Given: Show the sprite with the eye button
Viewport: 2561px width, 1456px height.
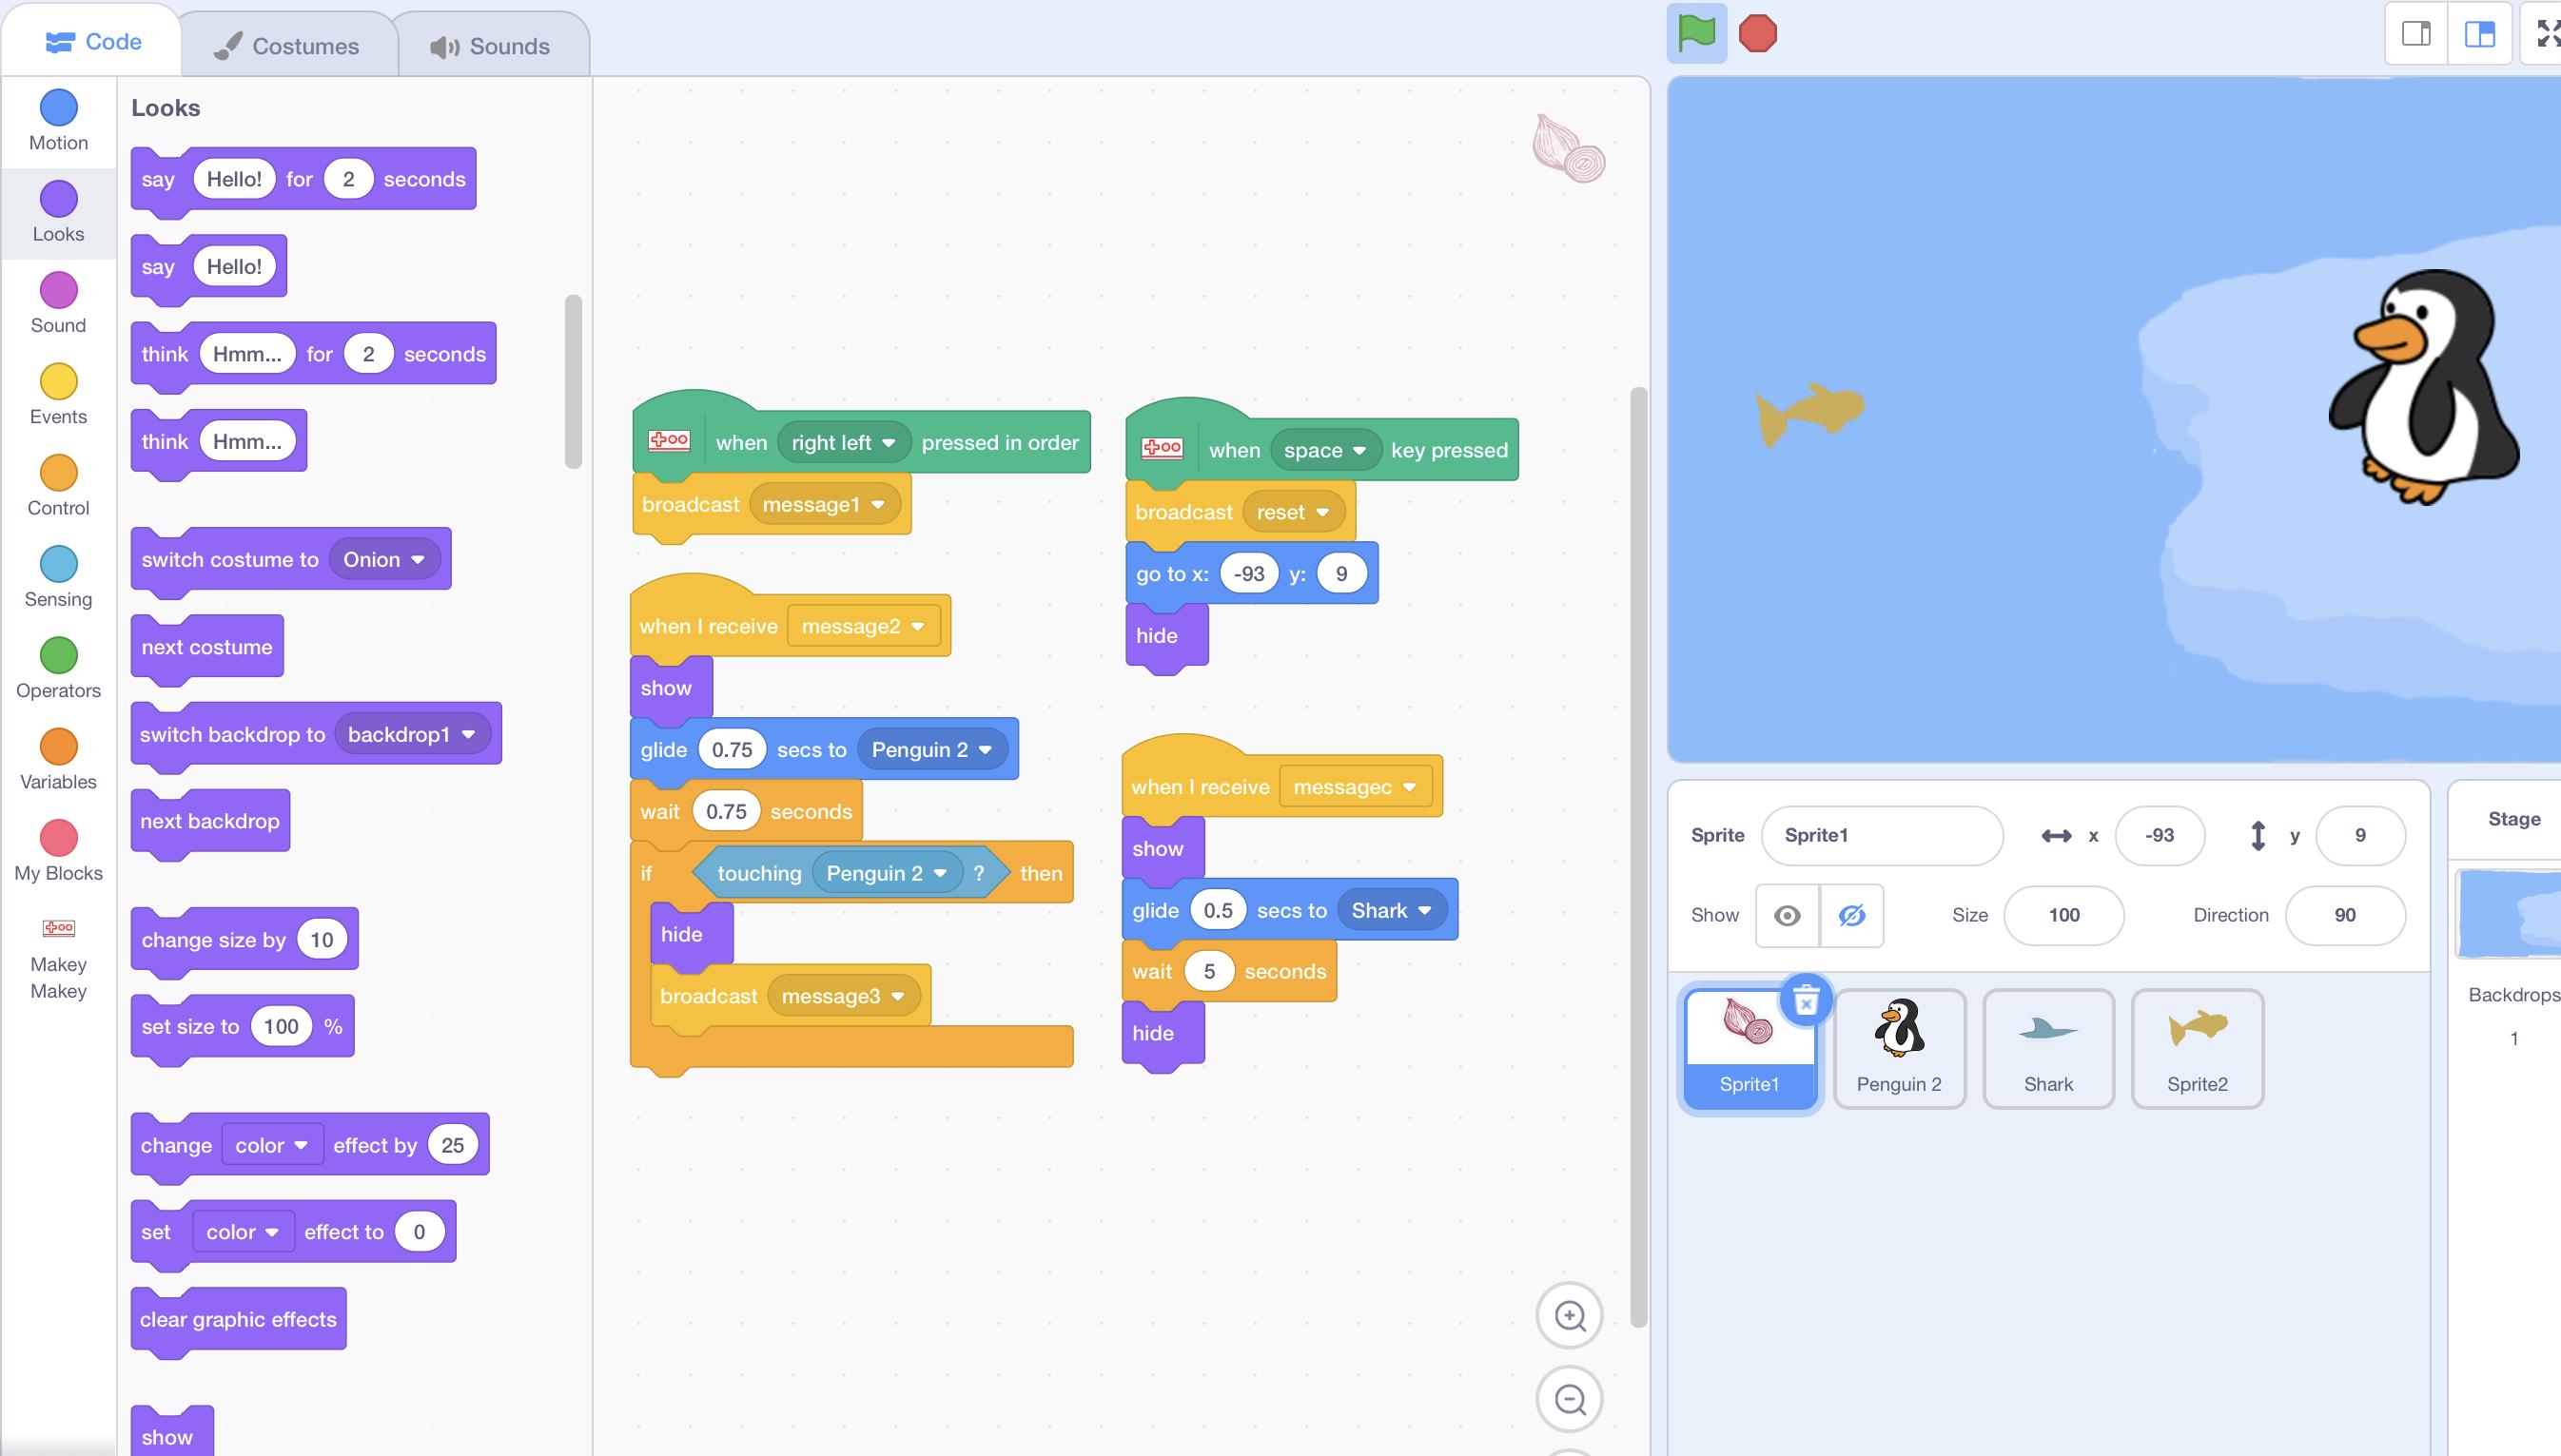Looking at the screenshot, I should (1787, 915).
